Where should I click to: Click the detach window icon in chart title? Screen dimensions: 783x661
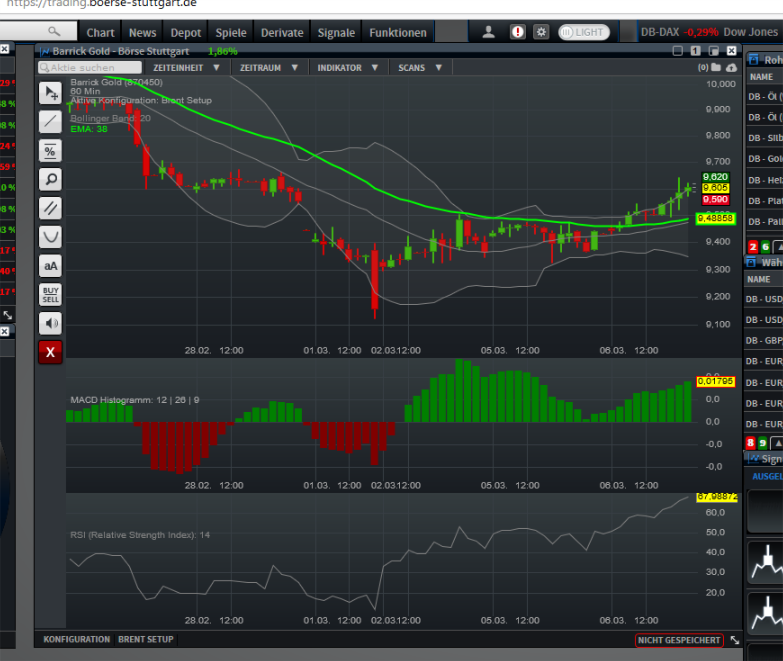[x=714, y=51]
